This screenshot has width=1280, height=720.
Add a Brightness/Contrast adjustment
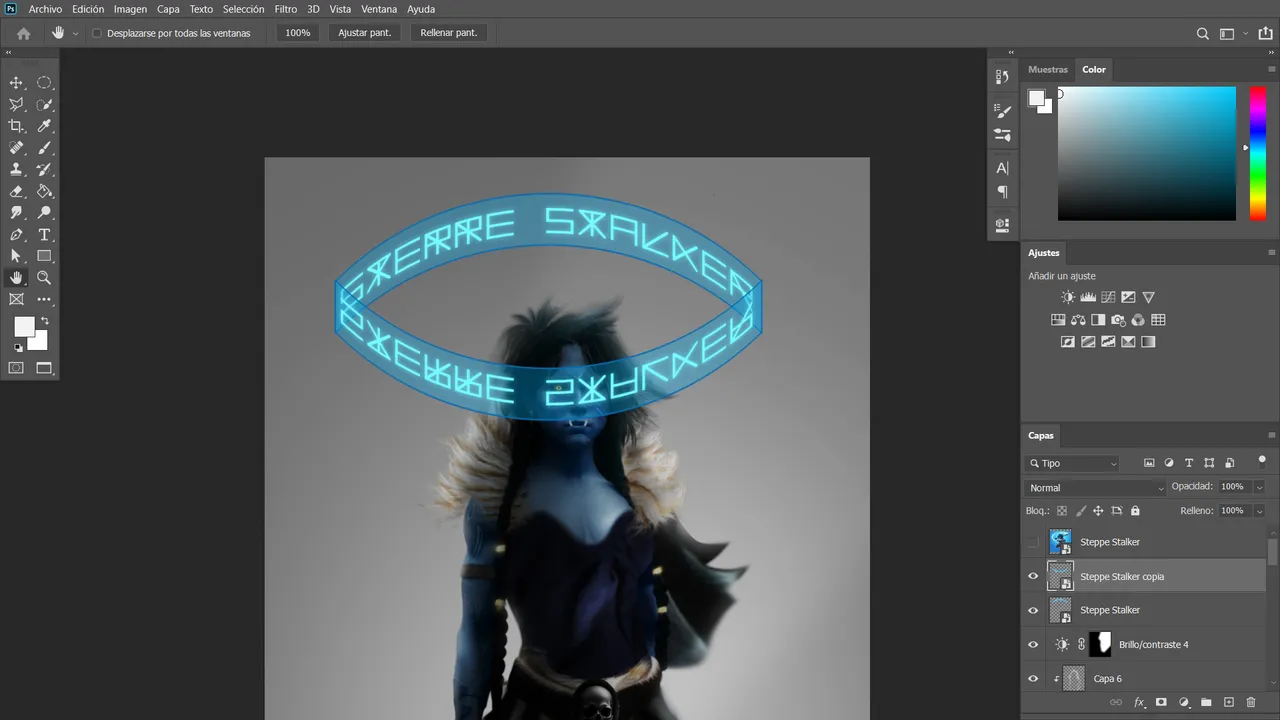pyautogui.click(x=1068, y=297)
